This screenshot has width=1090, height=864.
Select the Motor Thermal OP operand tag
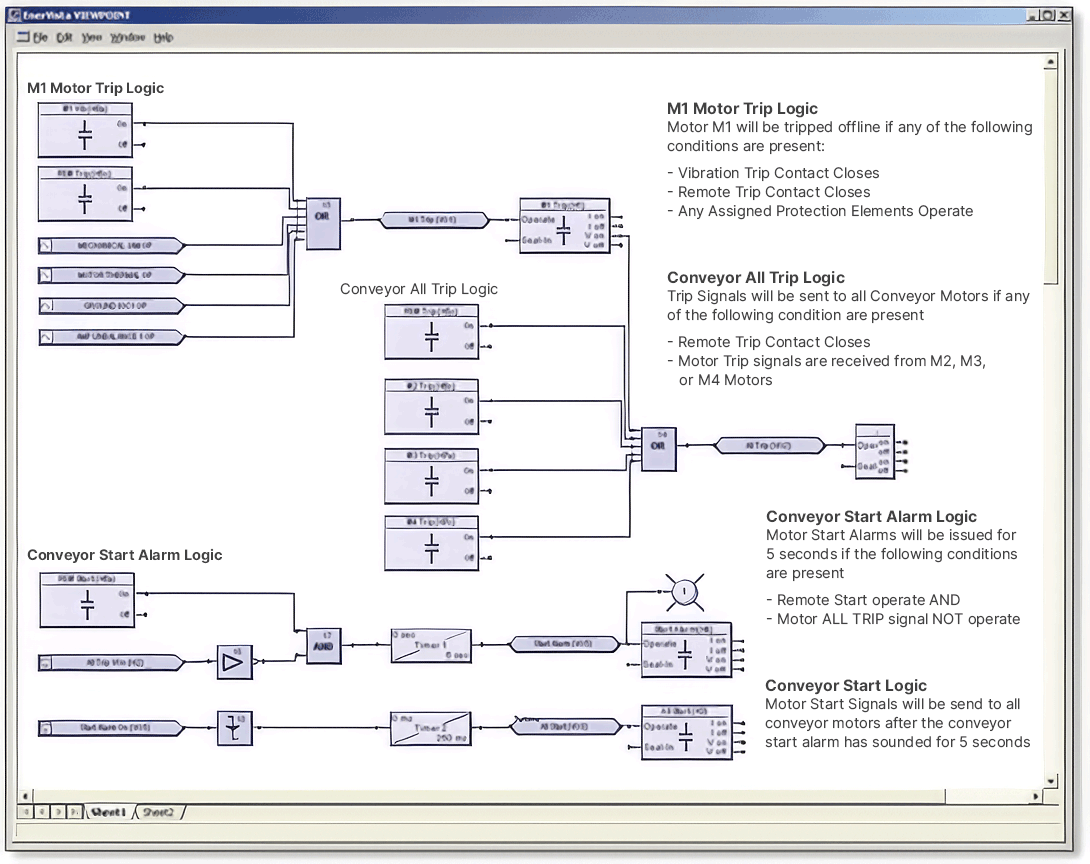coord(111,275)
